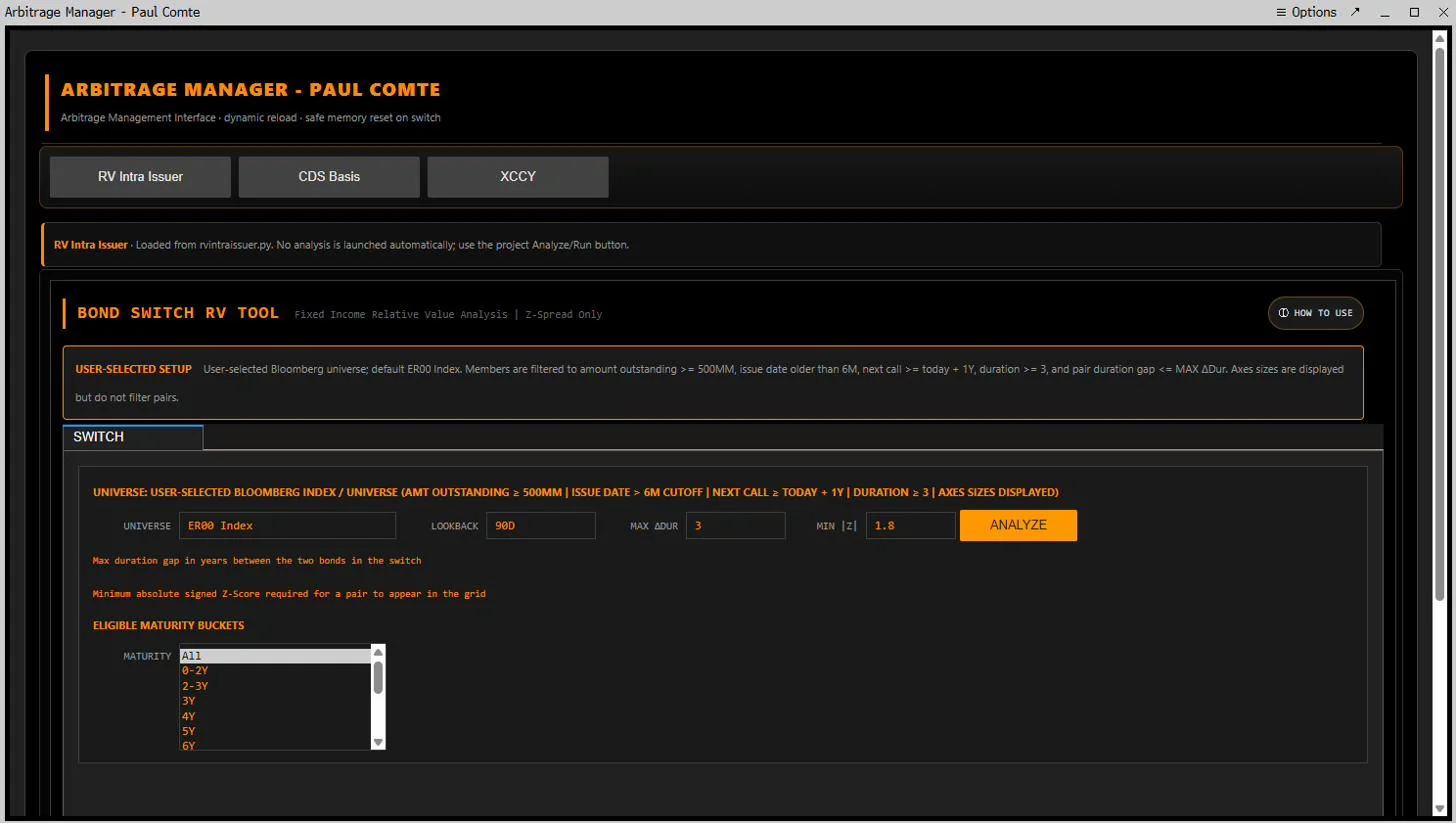Click the LOOKBACK input field
This screenshot has height=840, width=1456.
pyautogui.click(x=541, y=525)
